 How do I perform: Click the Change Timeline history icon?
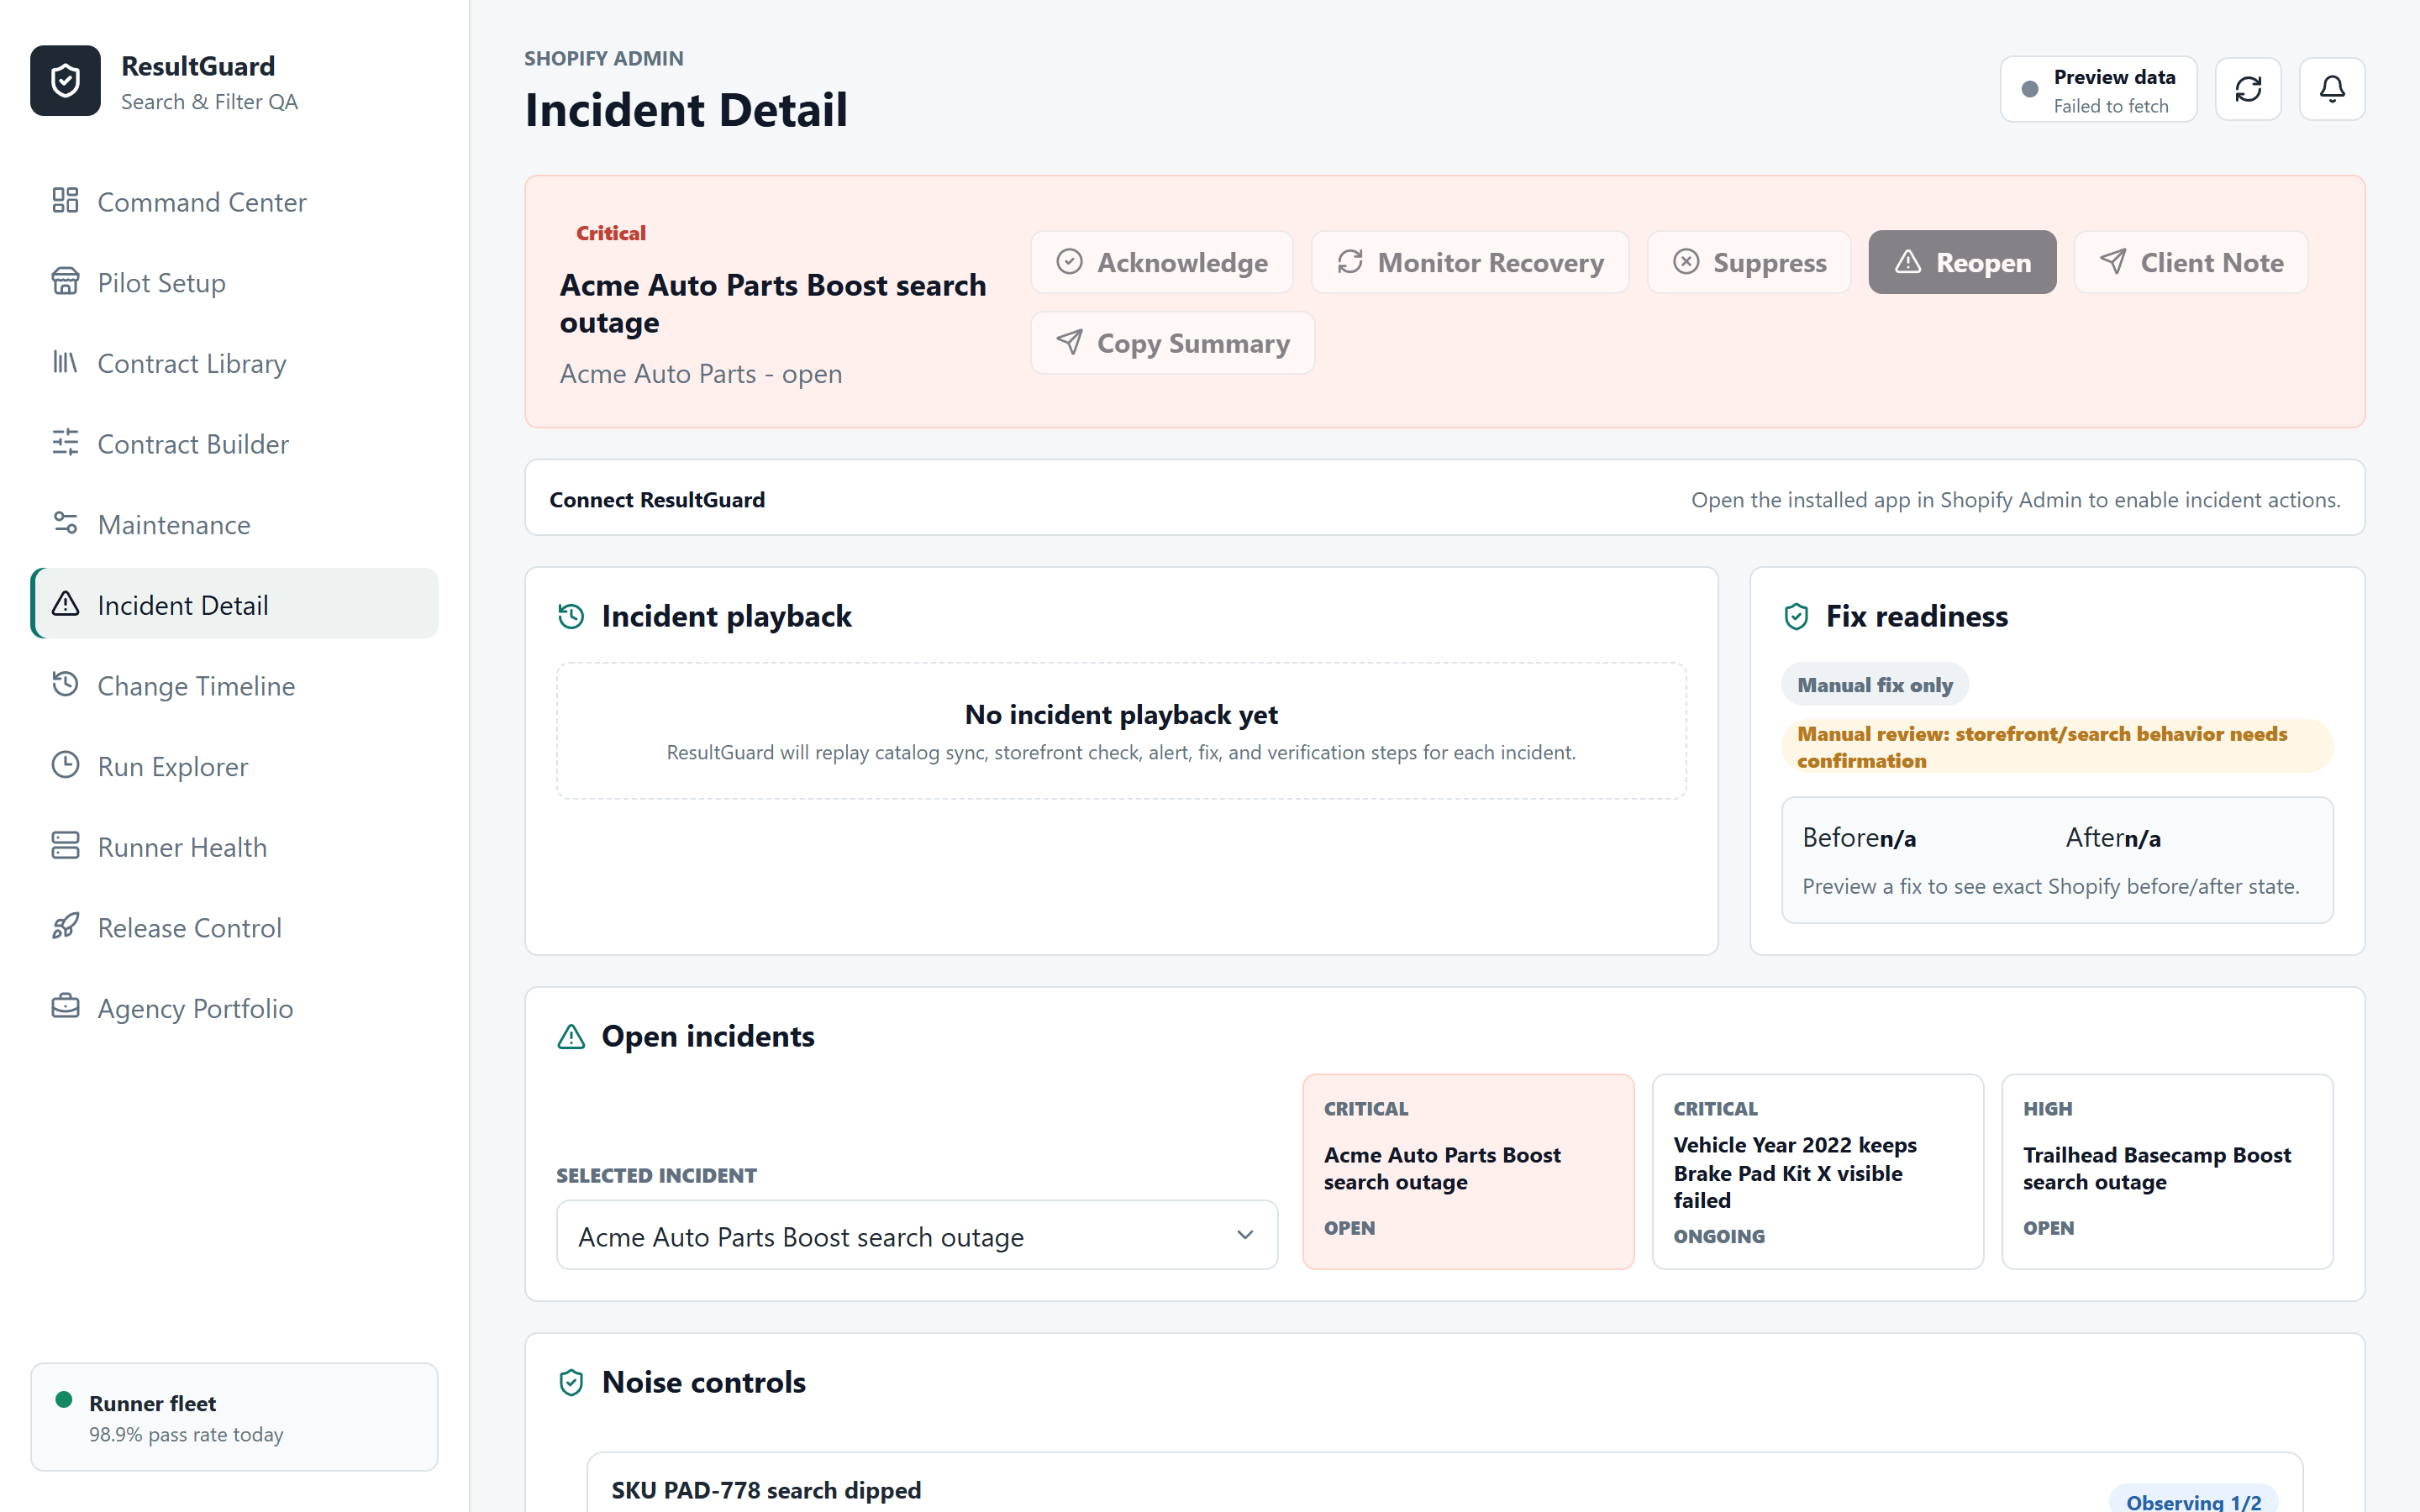coord(65,684)
